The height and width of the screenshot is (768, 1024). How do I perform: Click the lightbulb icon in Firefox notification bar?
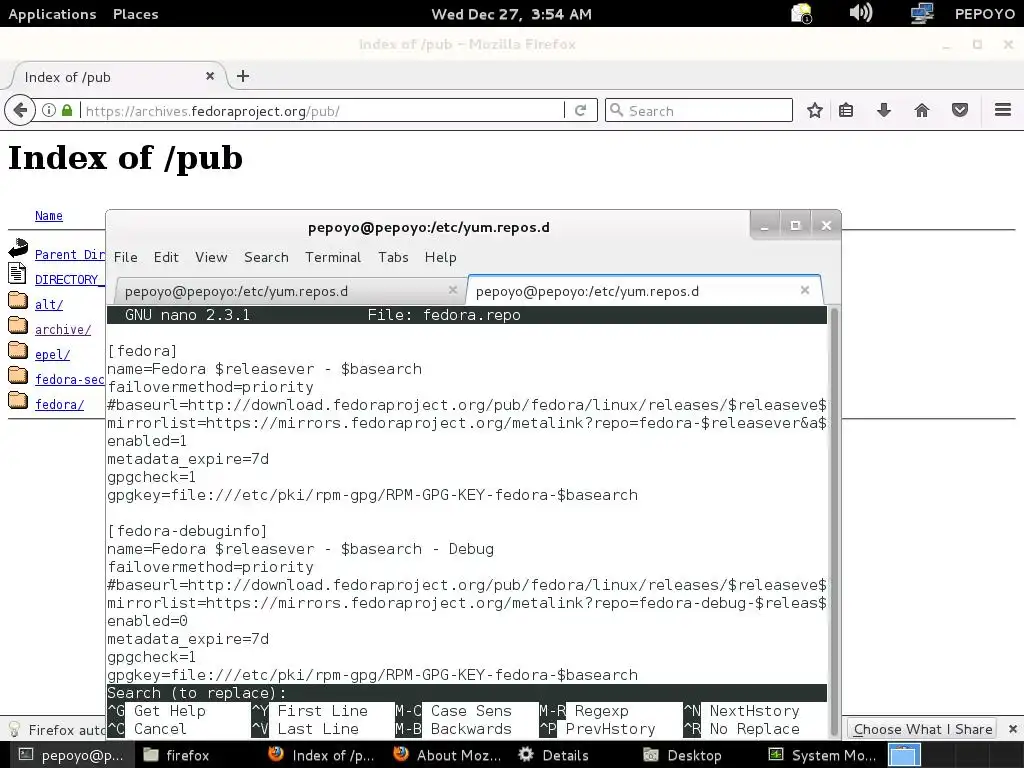pyautogui.click(x=14, y=729)
